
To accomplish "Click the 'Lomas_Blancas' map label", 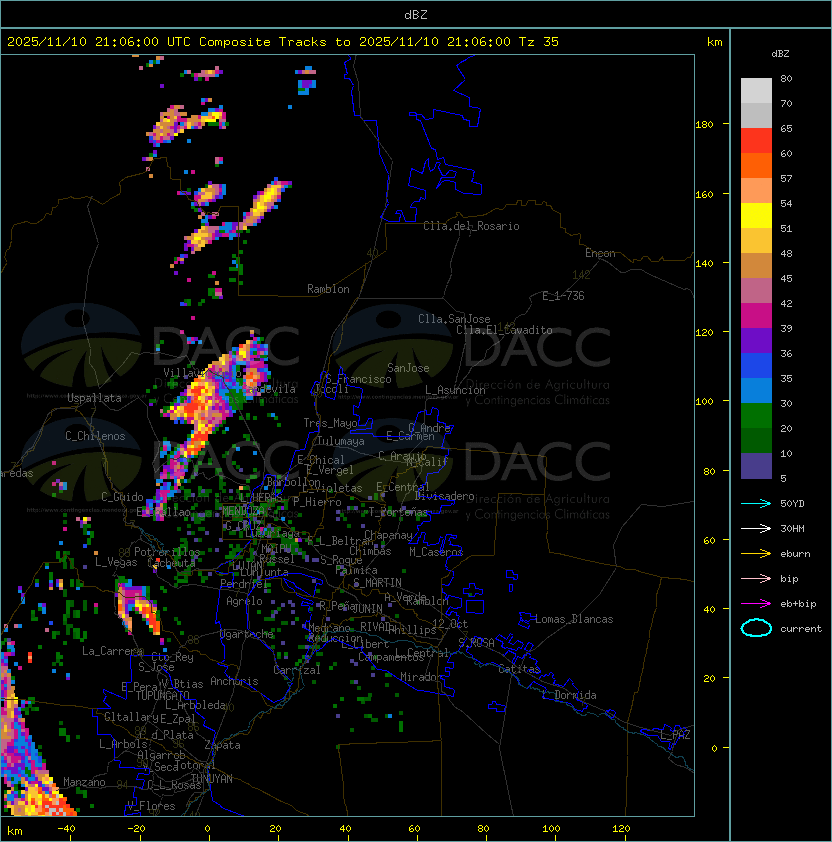I will click(574, 619).
